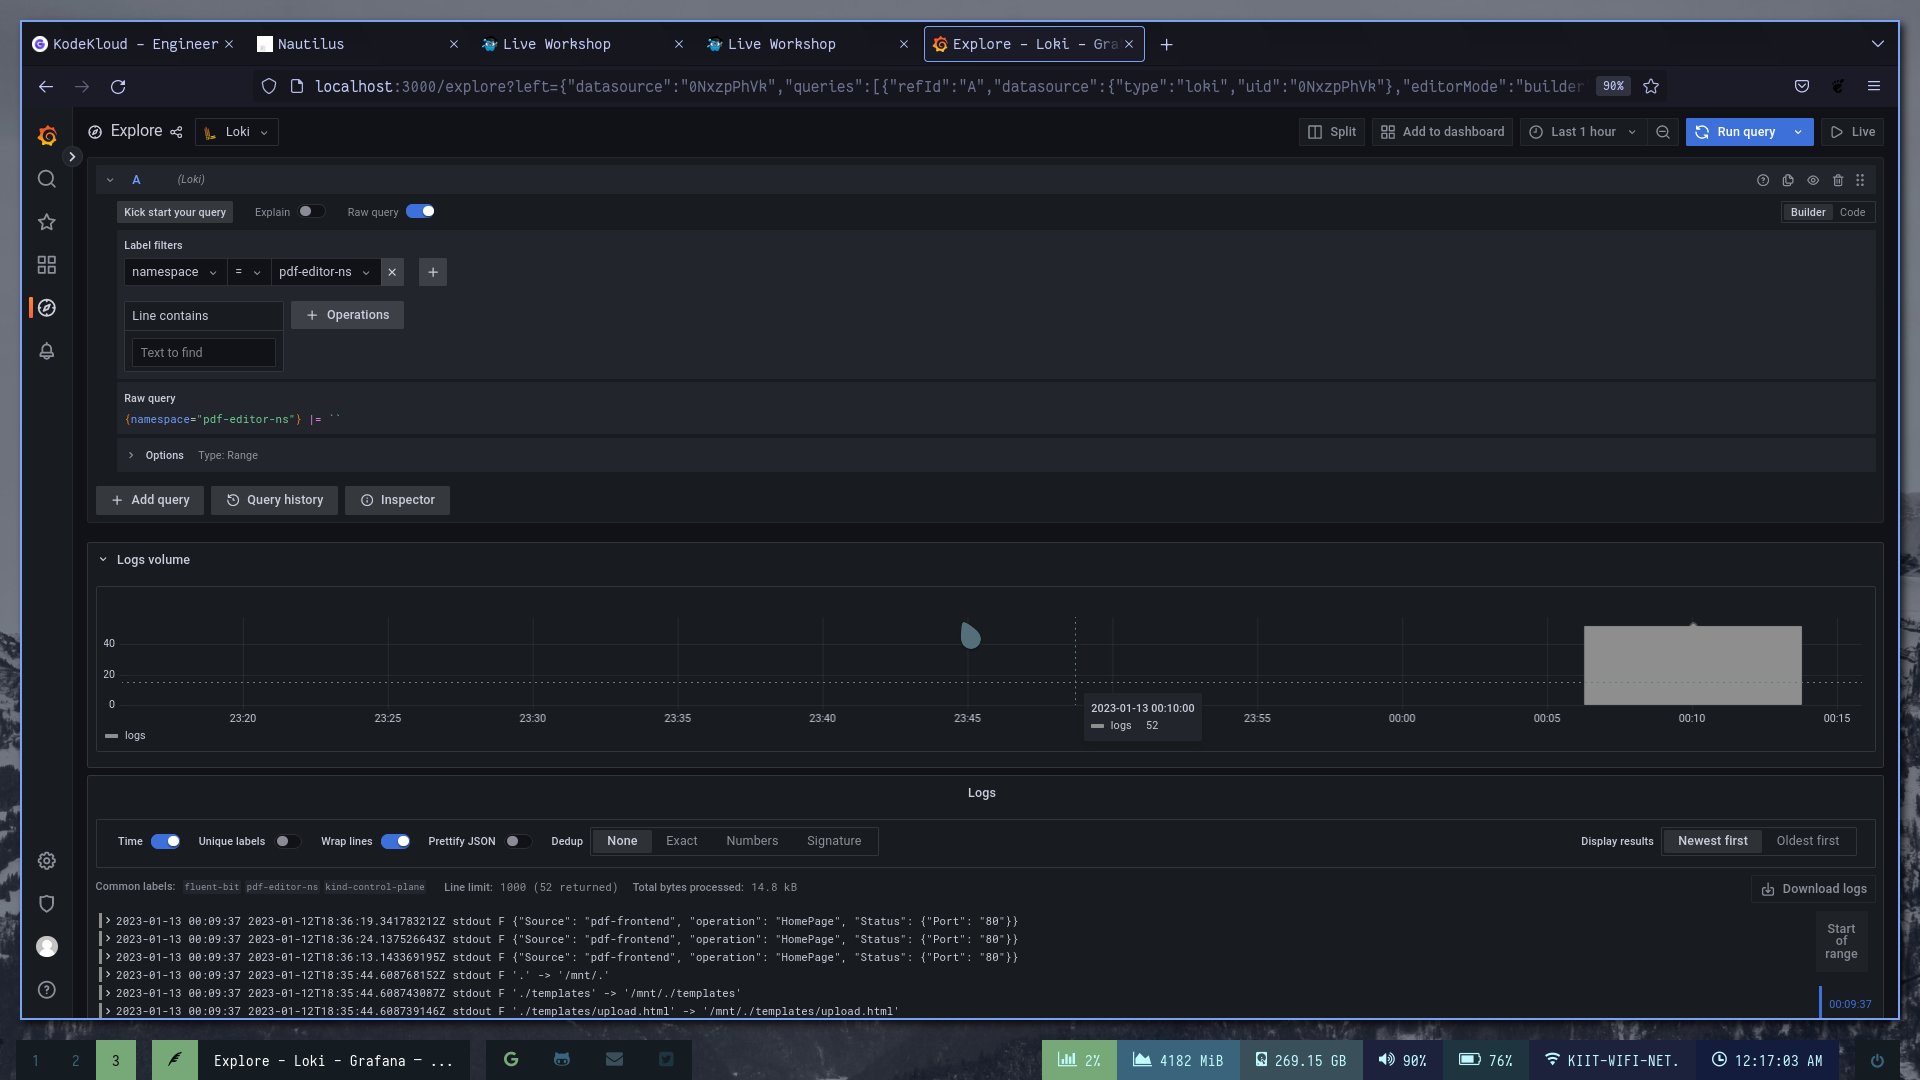Click the Split view button
Image resolution: width=1920 pixels, height=1080 pixels.
pos(1332,132)
